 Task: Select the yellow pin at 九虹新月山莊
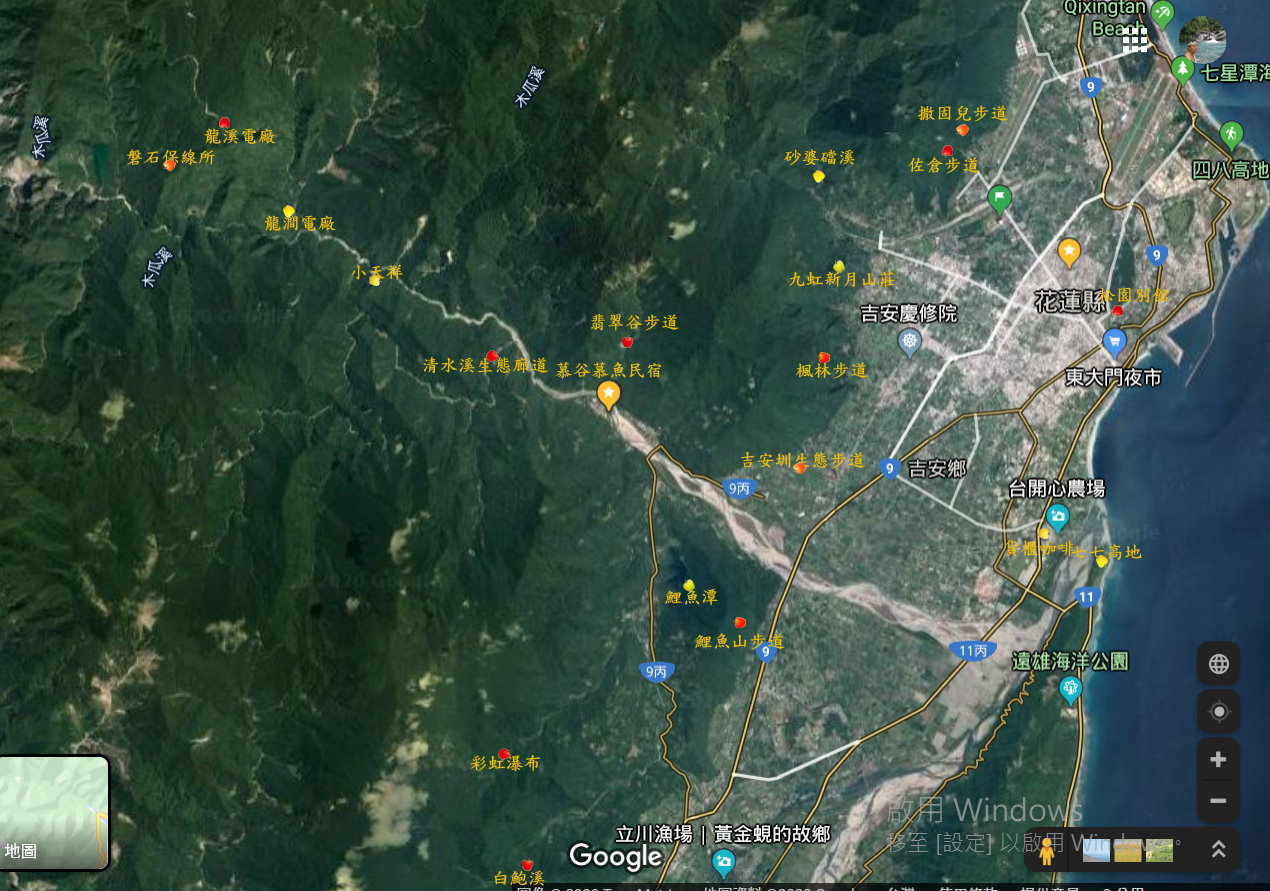(x=839, y=266)
